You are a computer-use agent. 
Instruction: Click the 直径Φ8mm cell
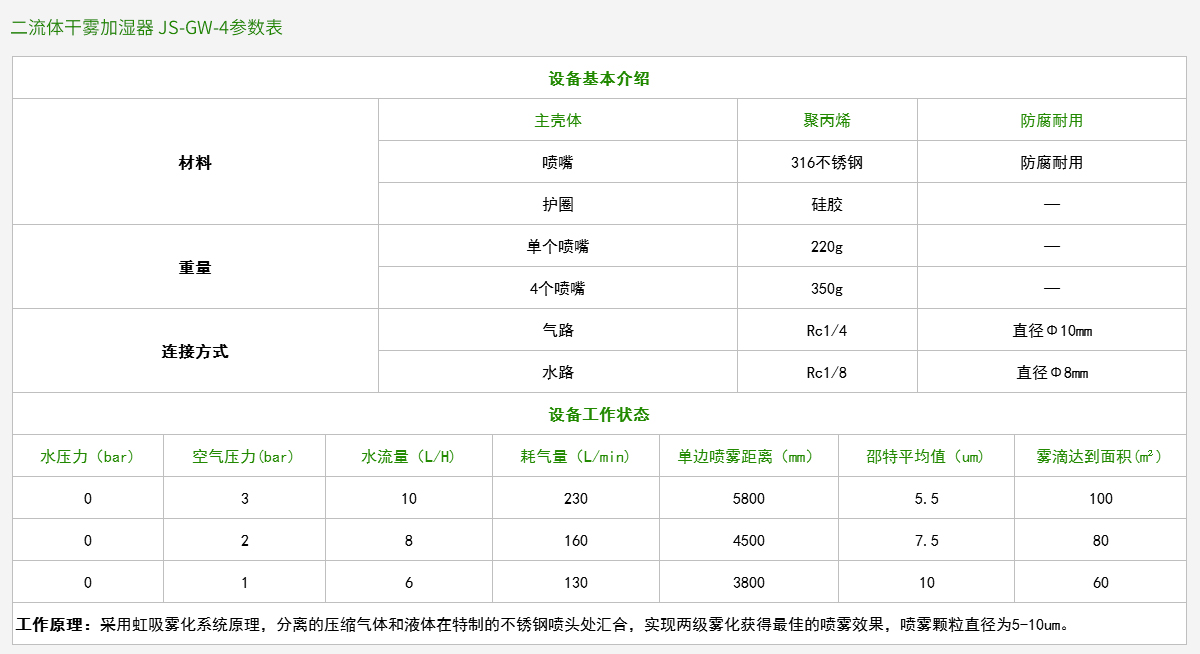pyautogui.click(x=1052, y=372)
